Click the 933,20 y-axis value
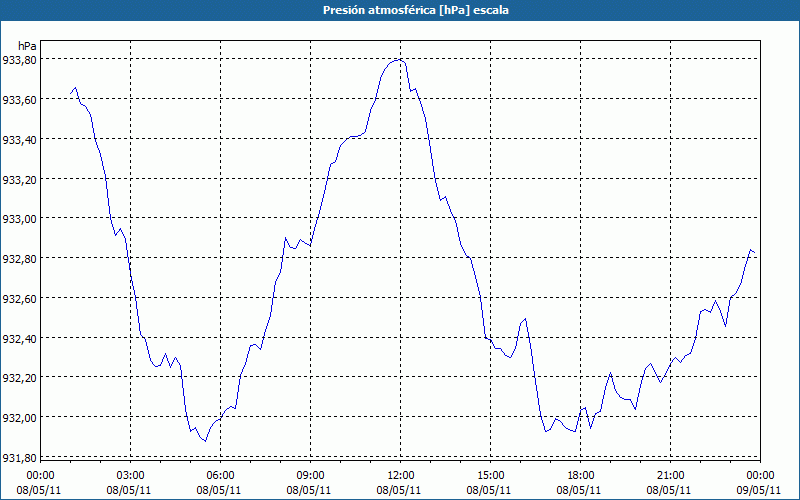The image size is (800, 500). tap(19, 179)
